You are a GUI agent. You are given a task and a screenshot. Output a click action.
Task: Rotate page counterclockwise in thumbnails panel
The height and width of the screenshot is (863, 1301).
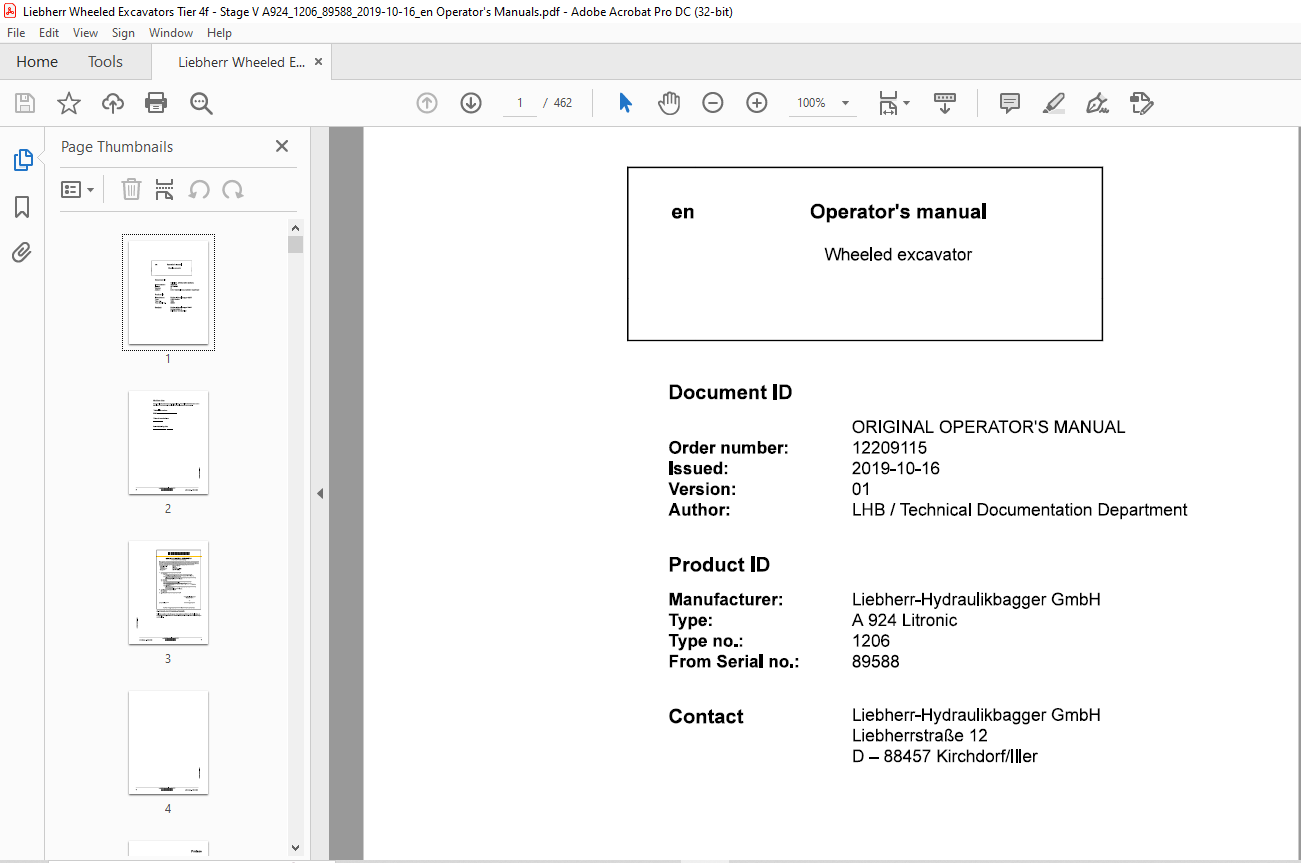[x=199, y=189]
